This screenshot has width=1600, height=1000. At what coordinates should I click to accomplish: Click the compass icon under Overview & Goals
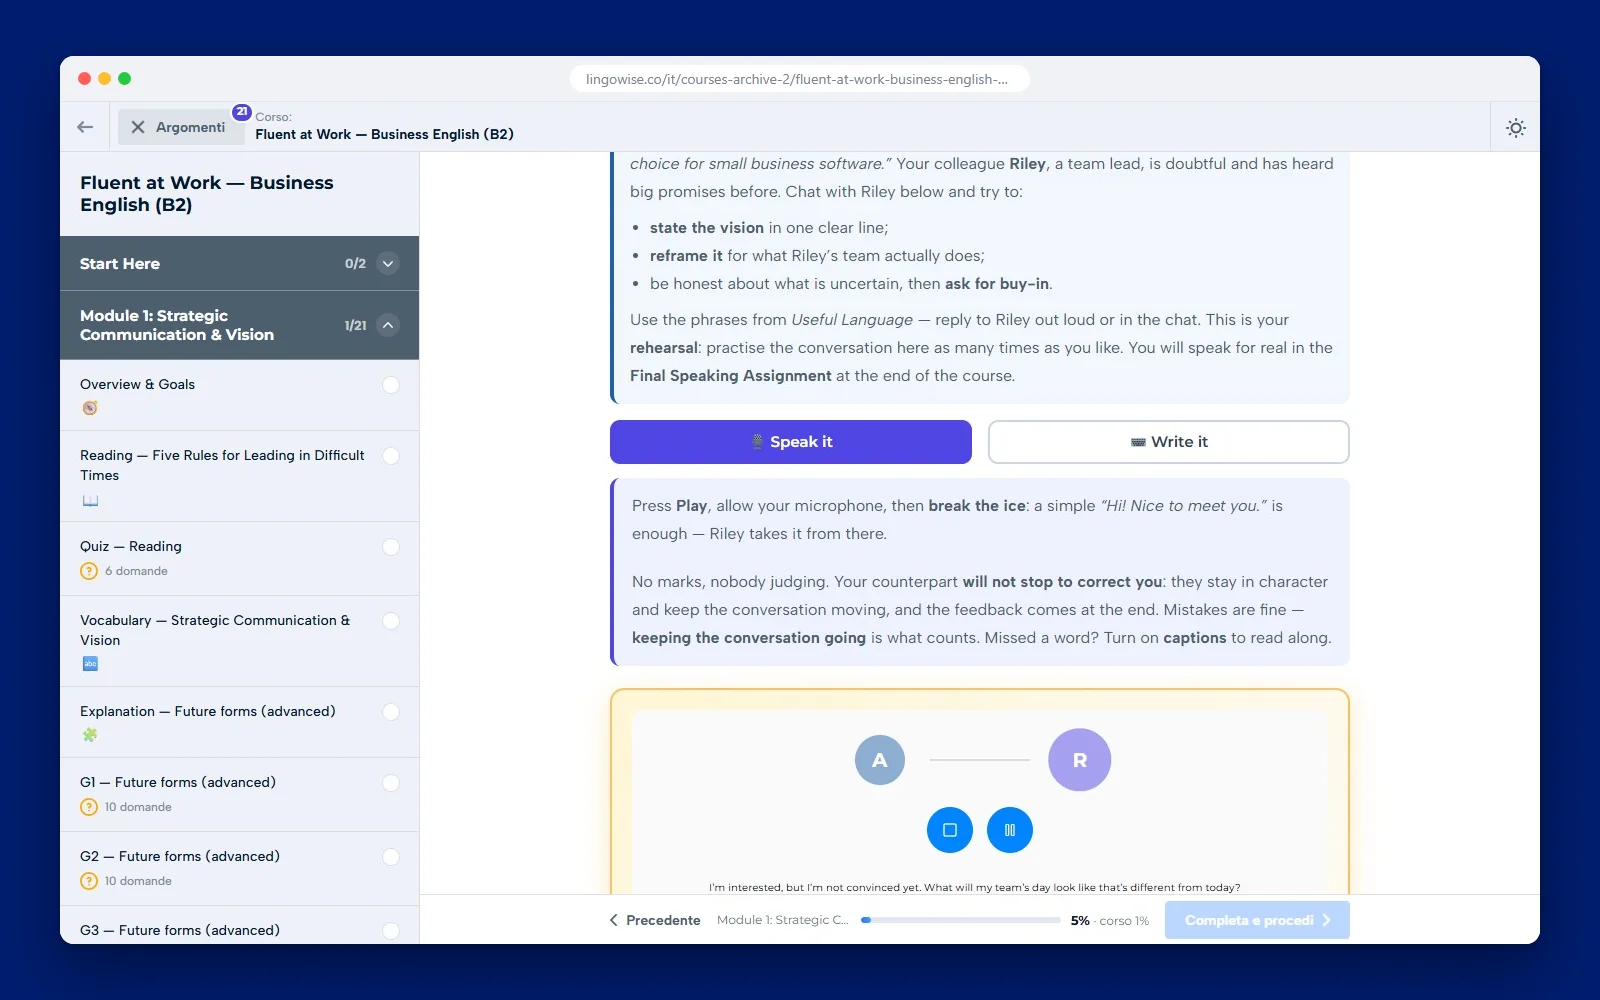[x=90, y=408]
